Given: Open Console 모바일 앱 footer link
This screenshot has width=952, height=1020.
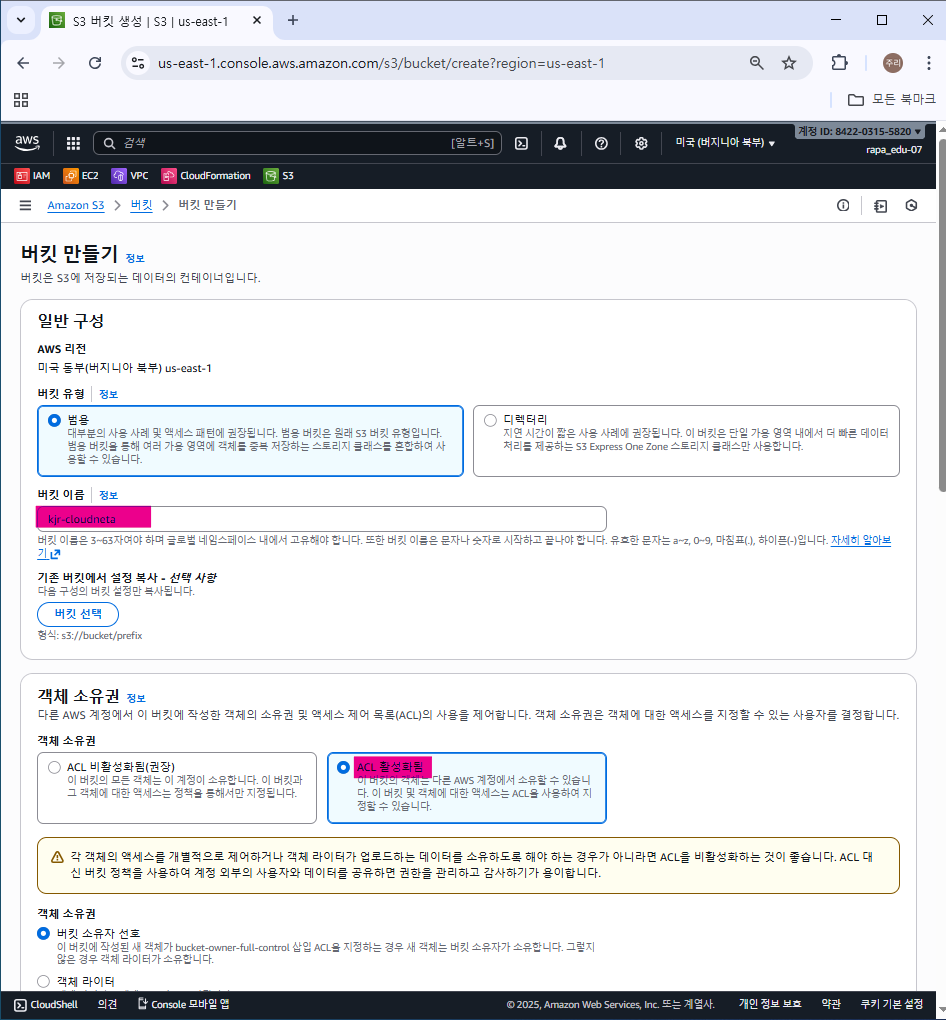Looking at the screenshot, I should tap(184, 1004).
